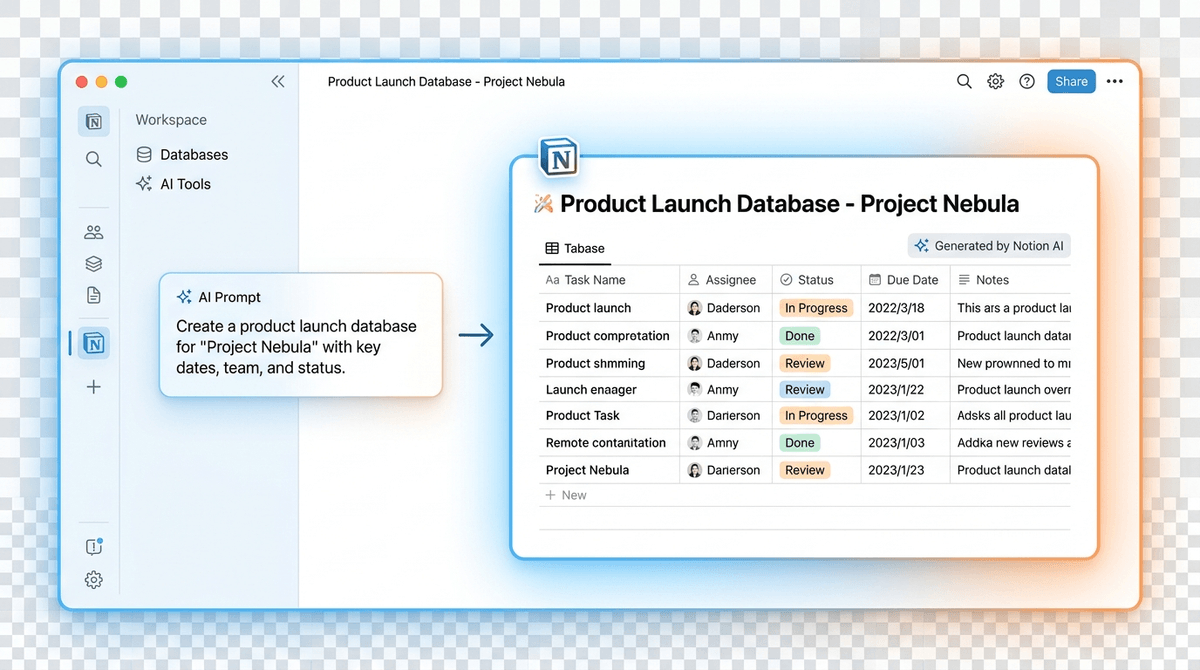Click the Generated by Notion AI badge
The width and height of the screenshot is (1200, 670).
(988, 246)
